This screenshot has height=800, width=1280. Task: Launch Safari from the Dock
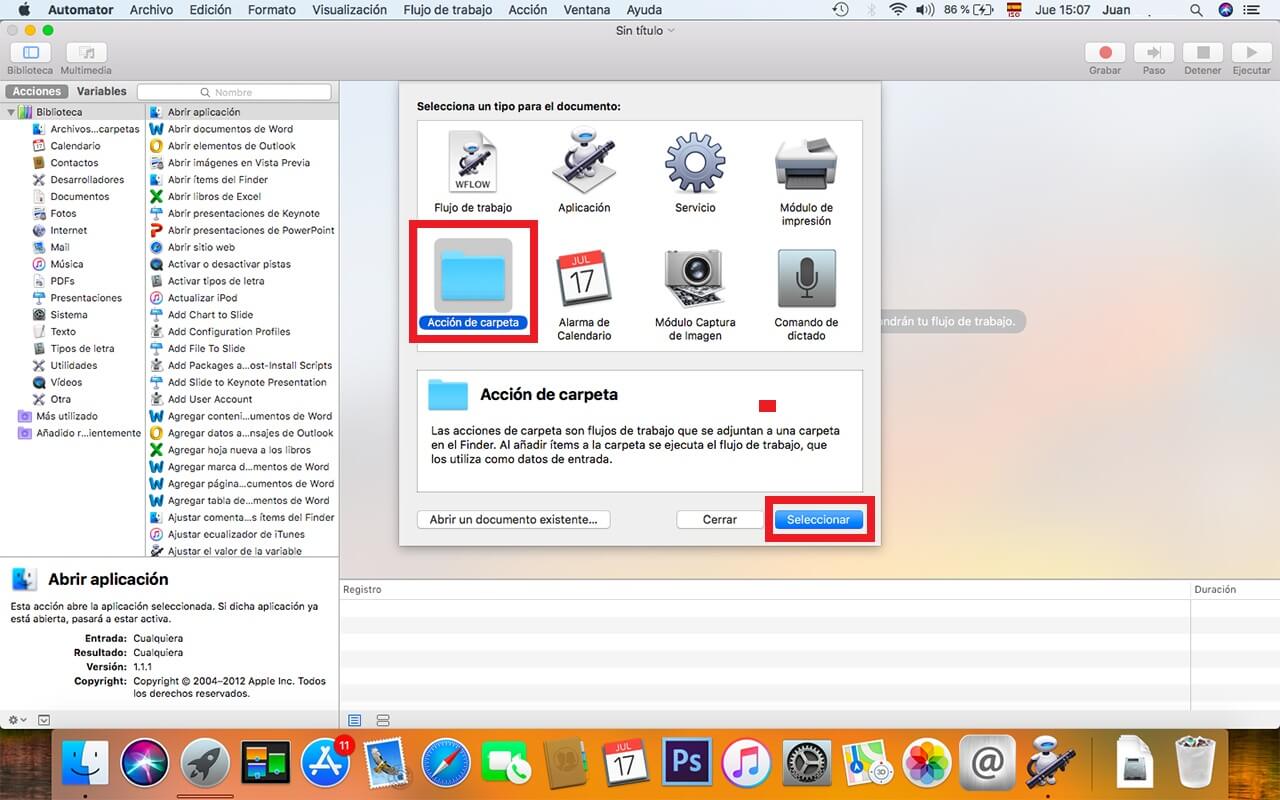[x=445, y=765]
